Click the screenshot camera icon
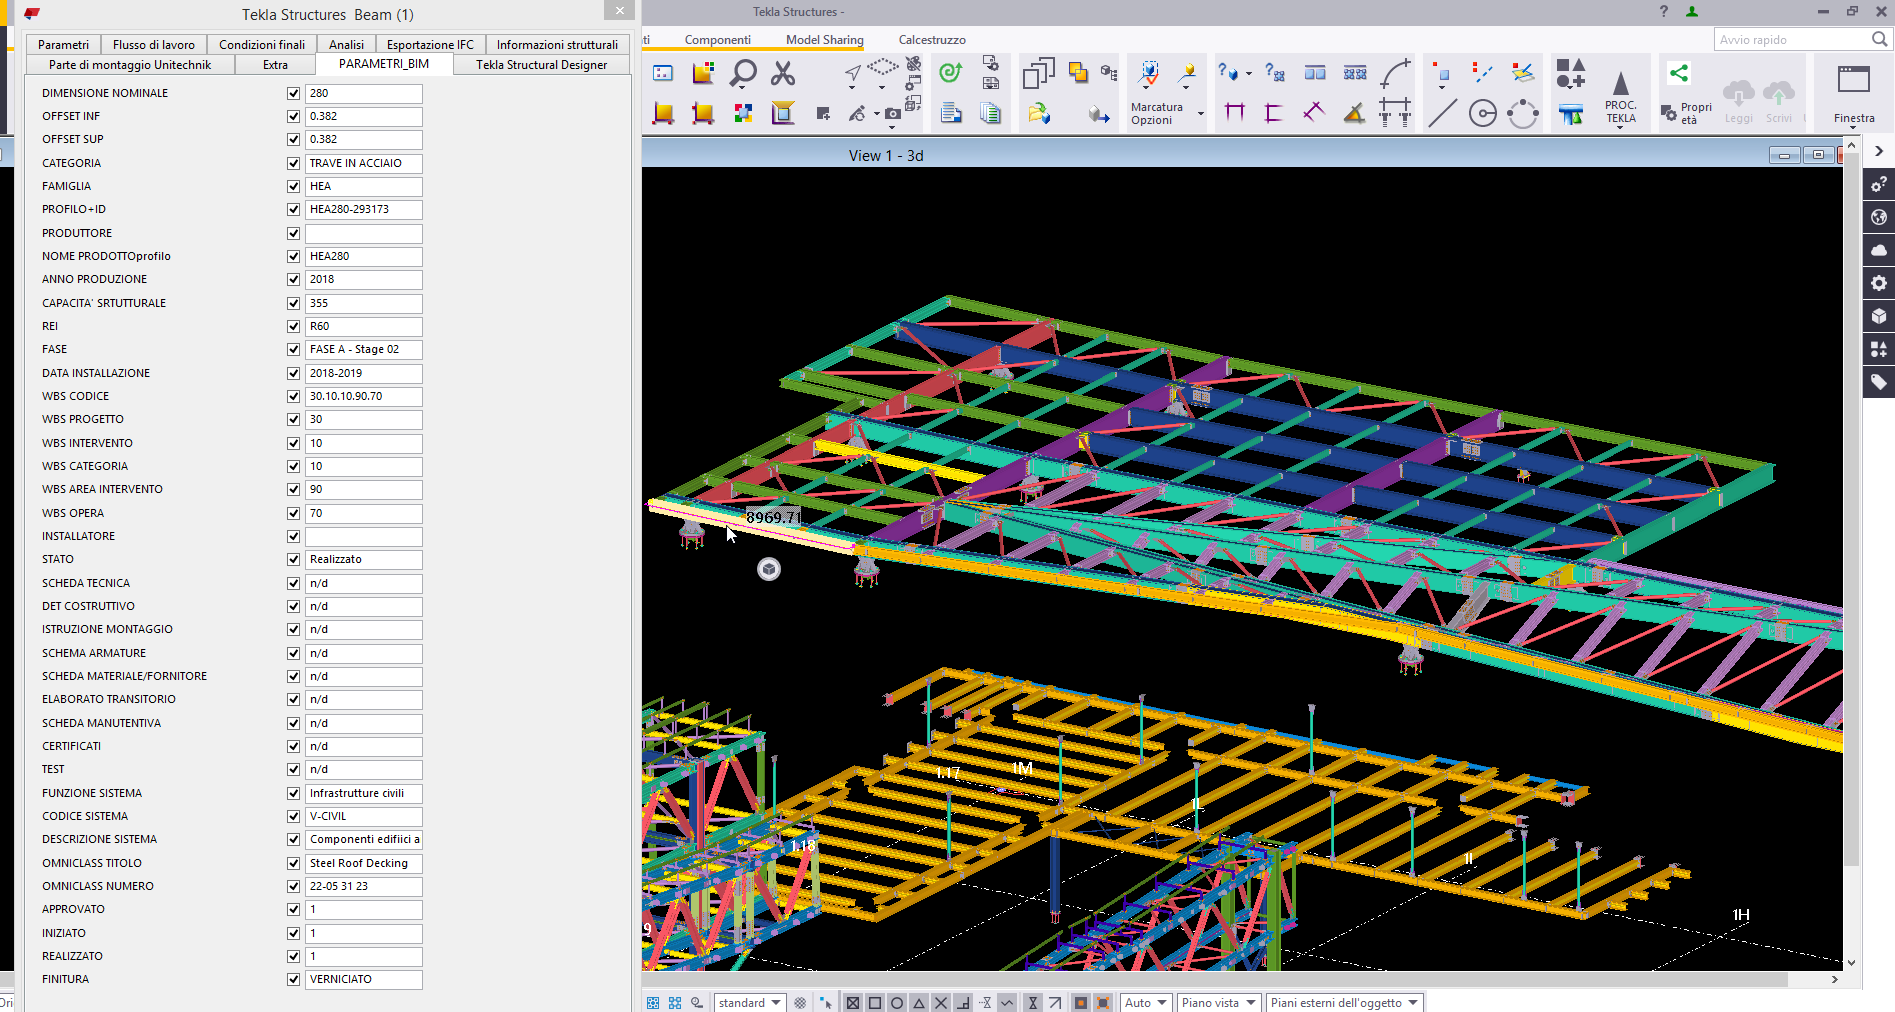The image size is (1895, 1012). point(893,114)
